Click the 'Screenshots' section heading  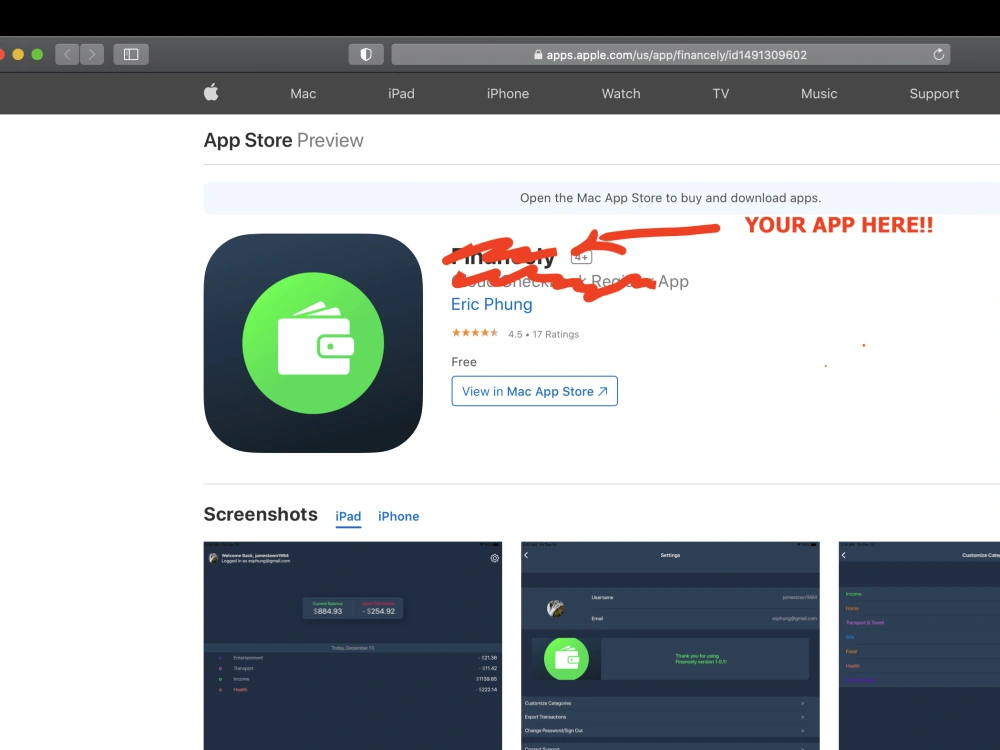(260, 514)
